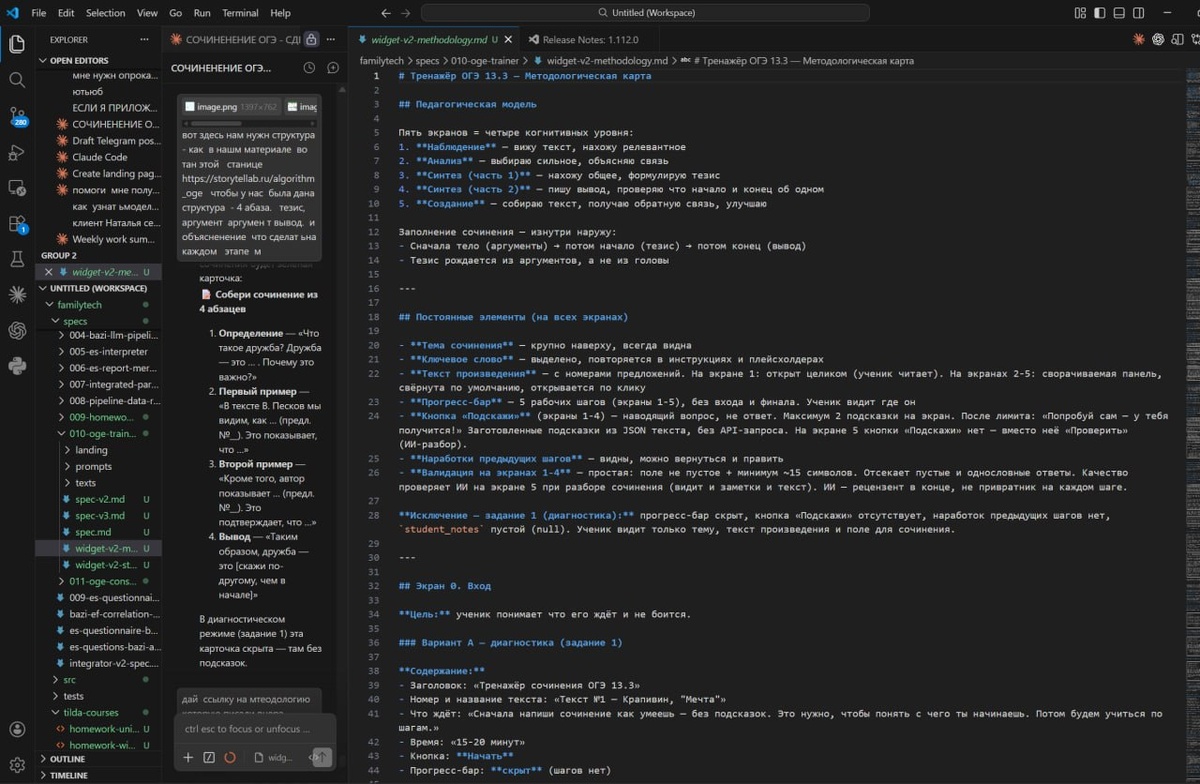
Task: Open the Testing flask view
Action: [17, 259]
